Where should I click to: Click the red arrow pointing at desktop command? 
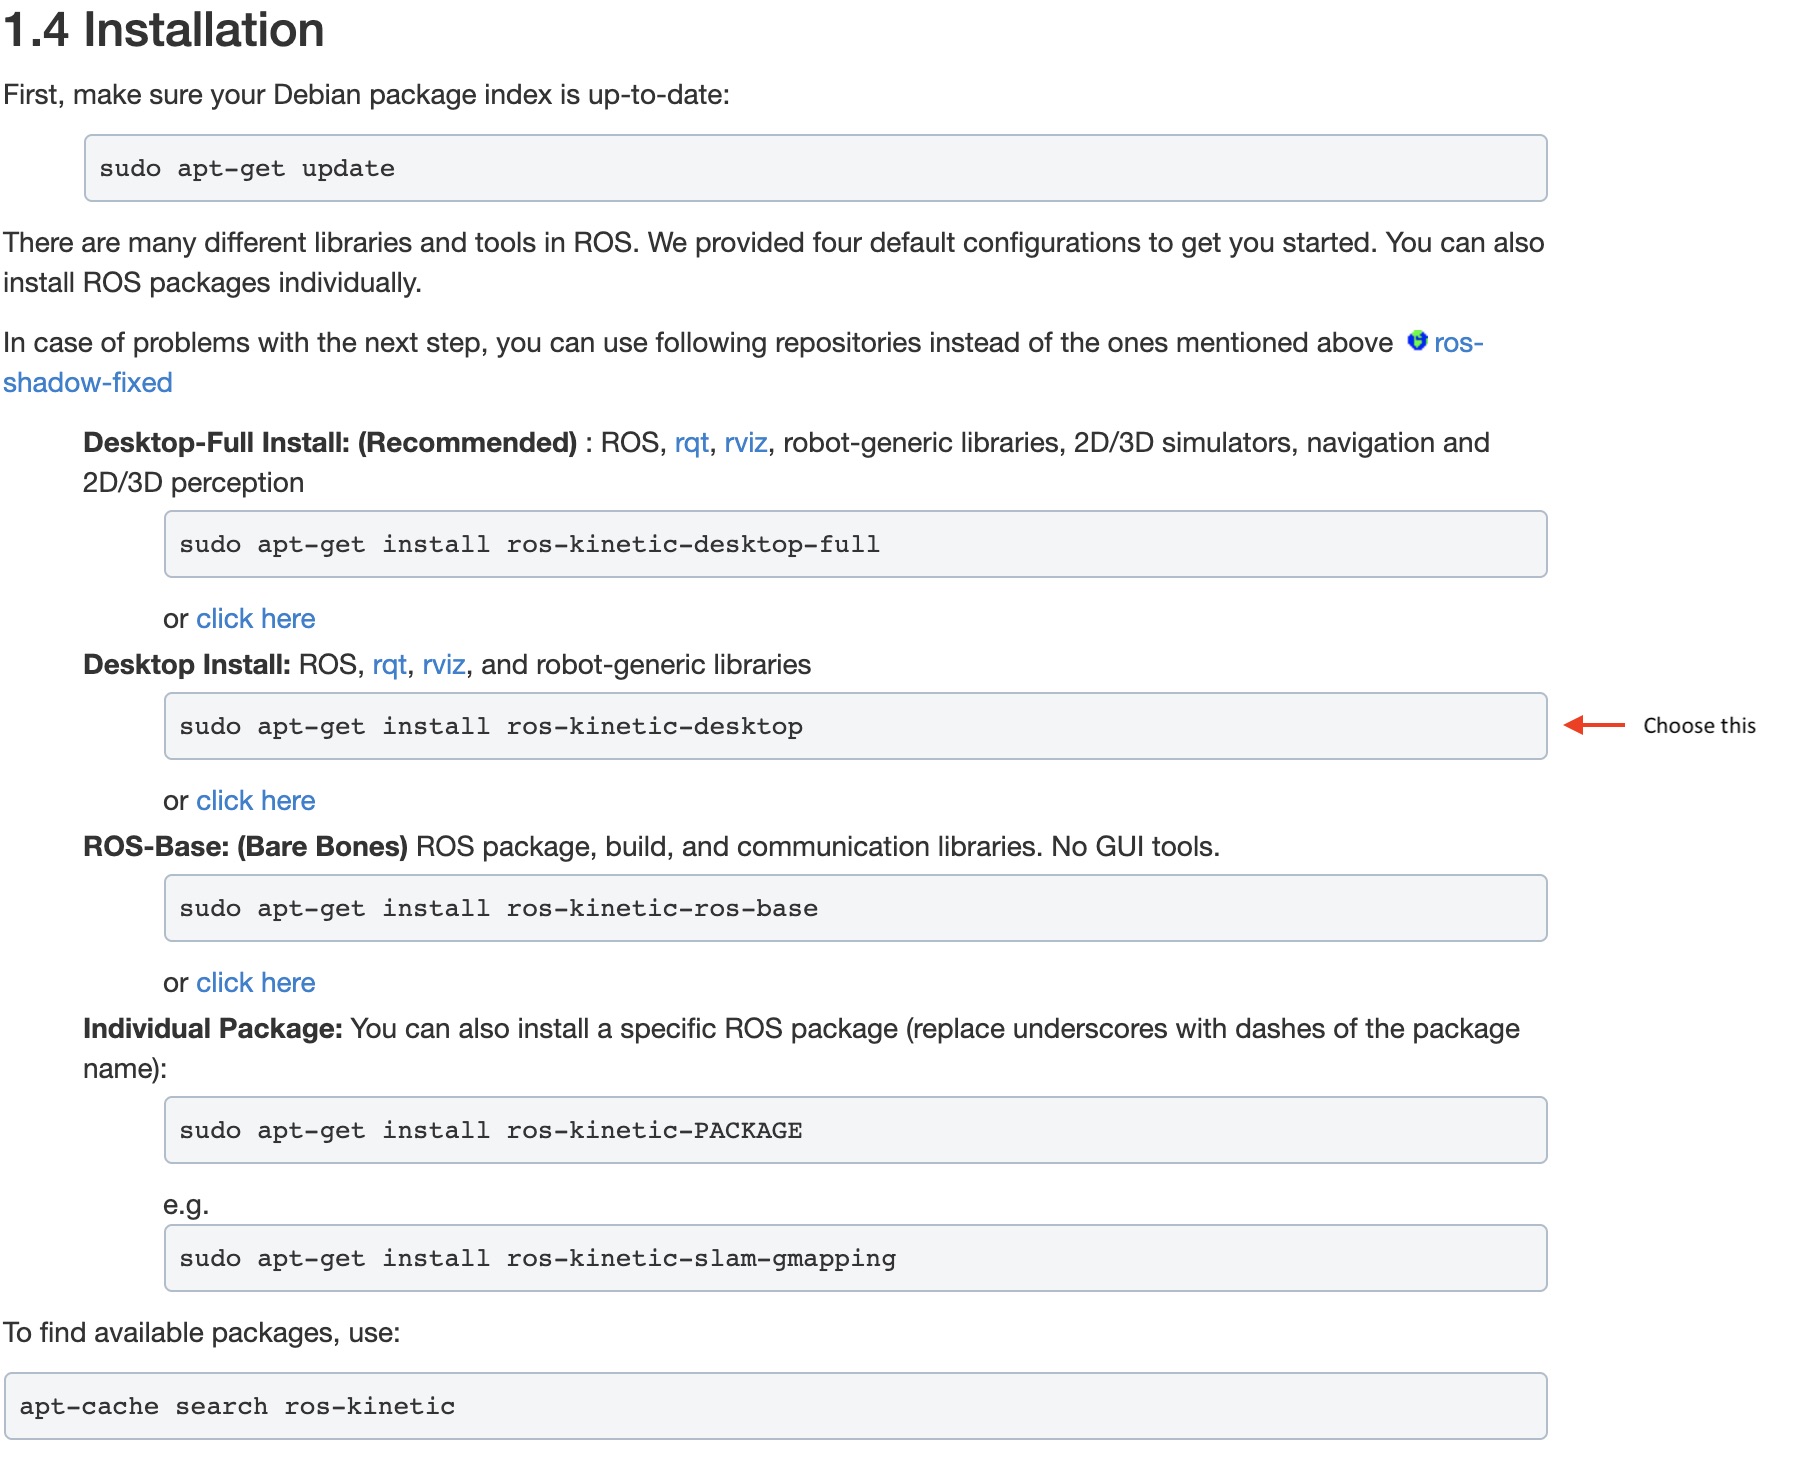tap(1594, 725)
